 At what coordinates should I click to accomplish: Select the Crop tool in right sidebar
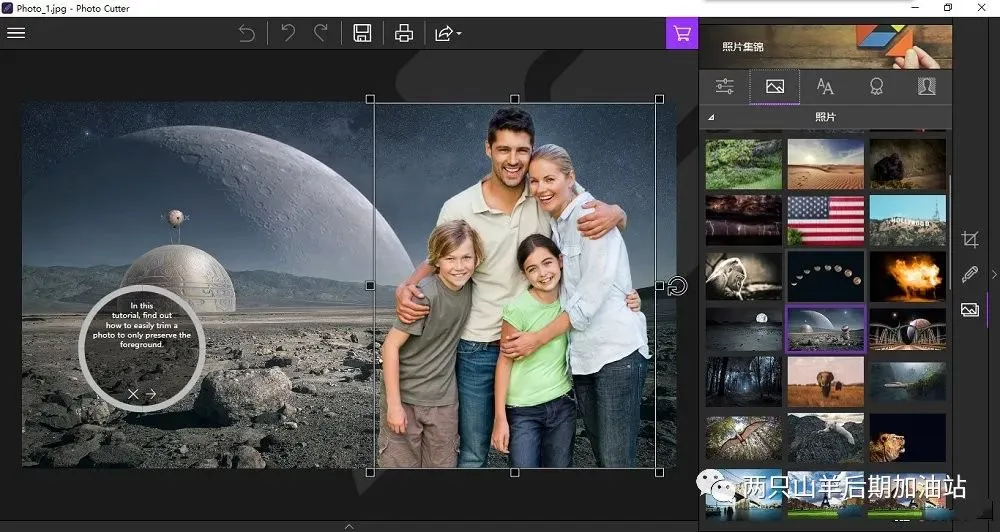[969, 239]
